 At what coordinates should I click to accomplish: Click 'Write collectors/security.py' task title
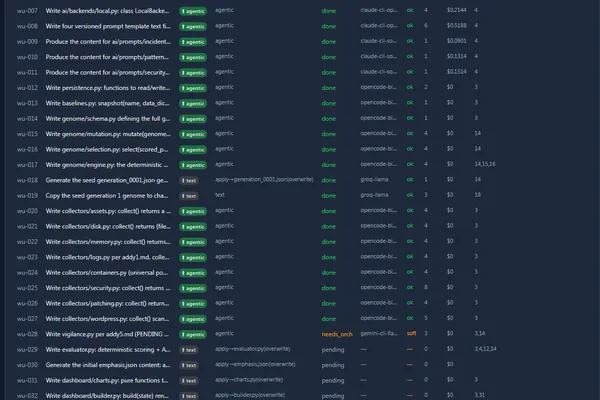pyautogui.click(x=108, y=288)
